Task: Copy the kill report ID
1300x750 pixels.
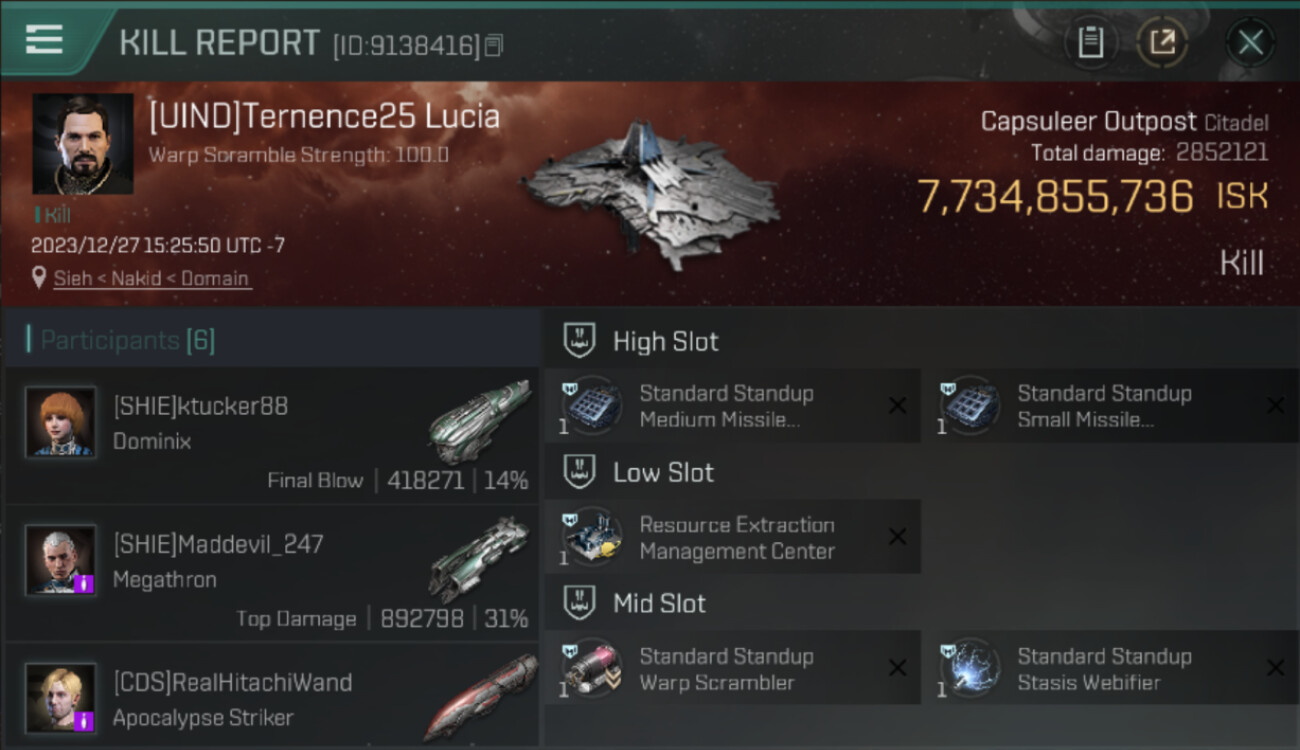Action: coord(493,46)
